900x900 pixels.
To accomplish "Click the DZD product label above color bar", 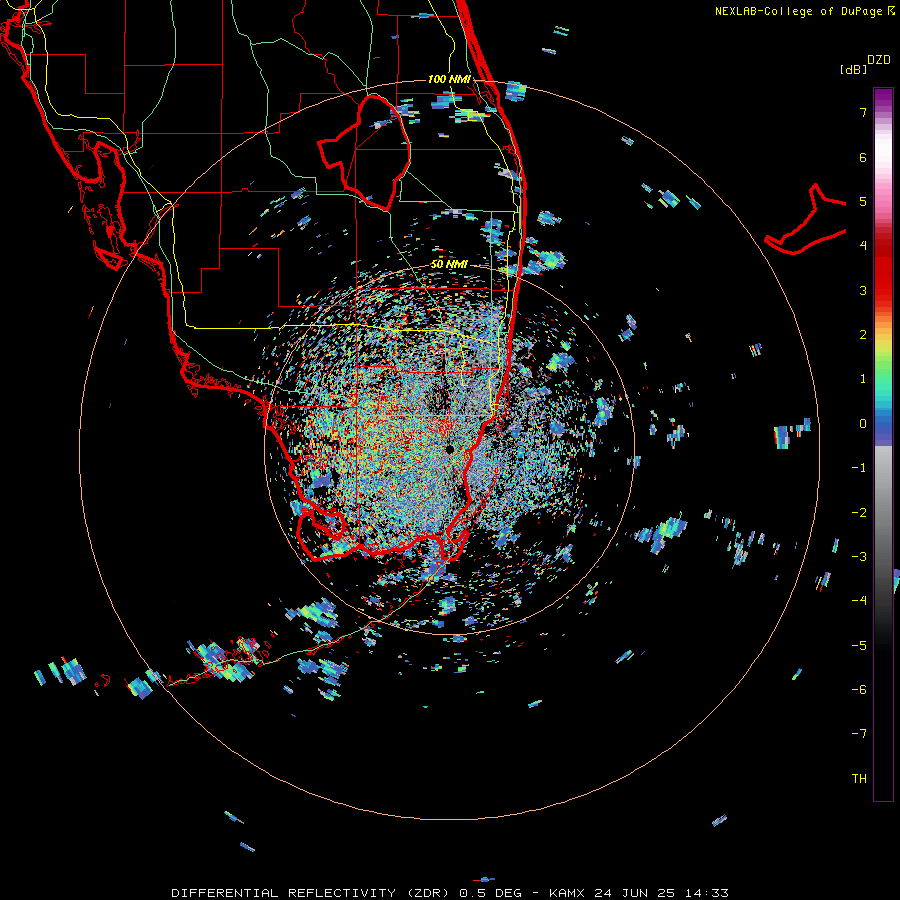I will (x=879, y=60).
